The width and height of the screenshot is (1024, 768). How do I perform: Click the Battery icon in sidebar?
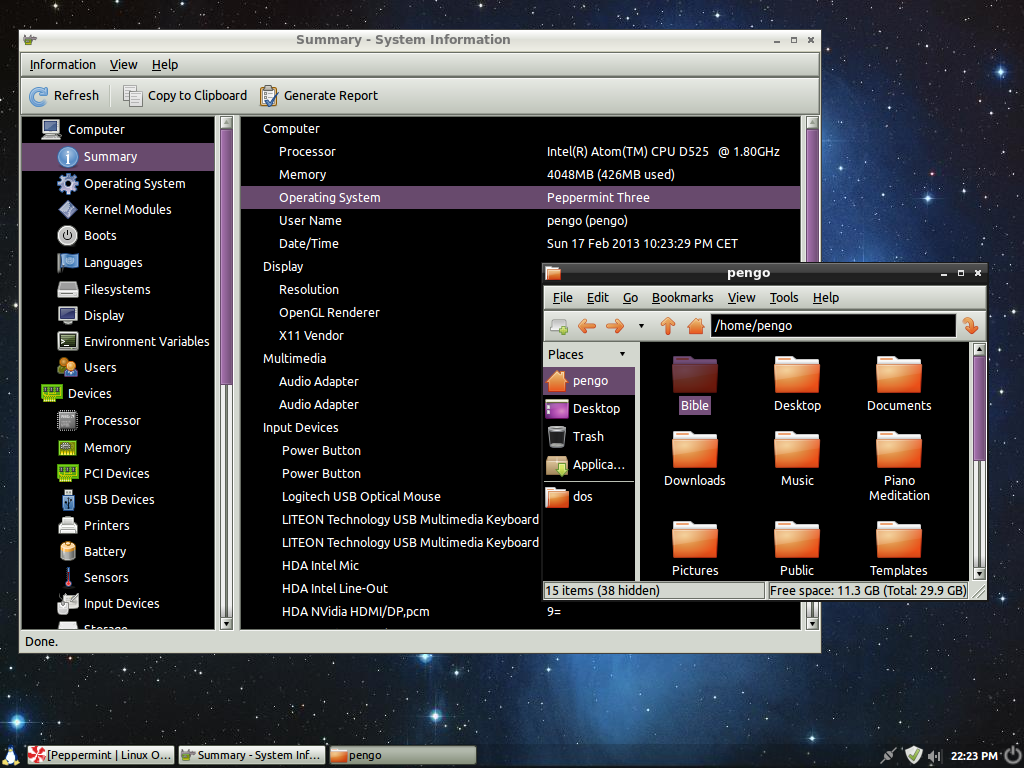click(68, 552)
